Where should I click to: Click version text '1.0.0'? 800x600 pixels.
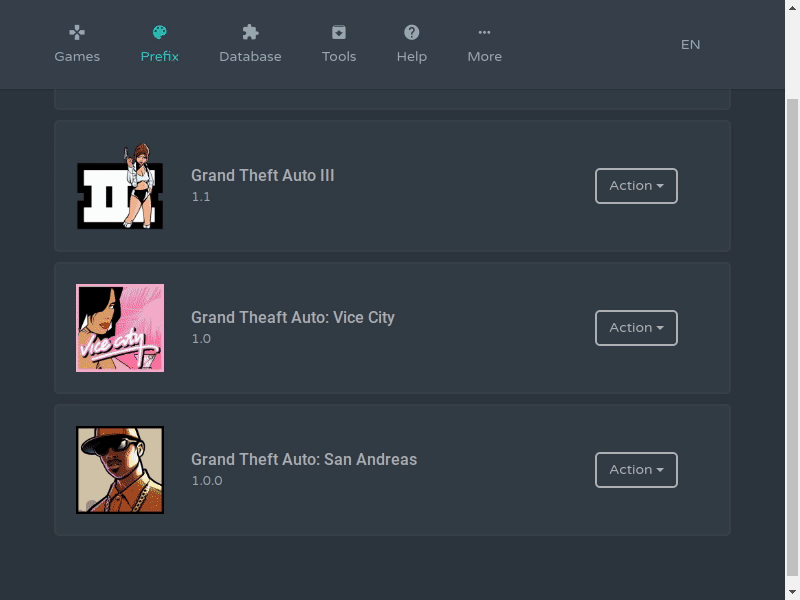tap(207, 481)
